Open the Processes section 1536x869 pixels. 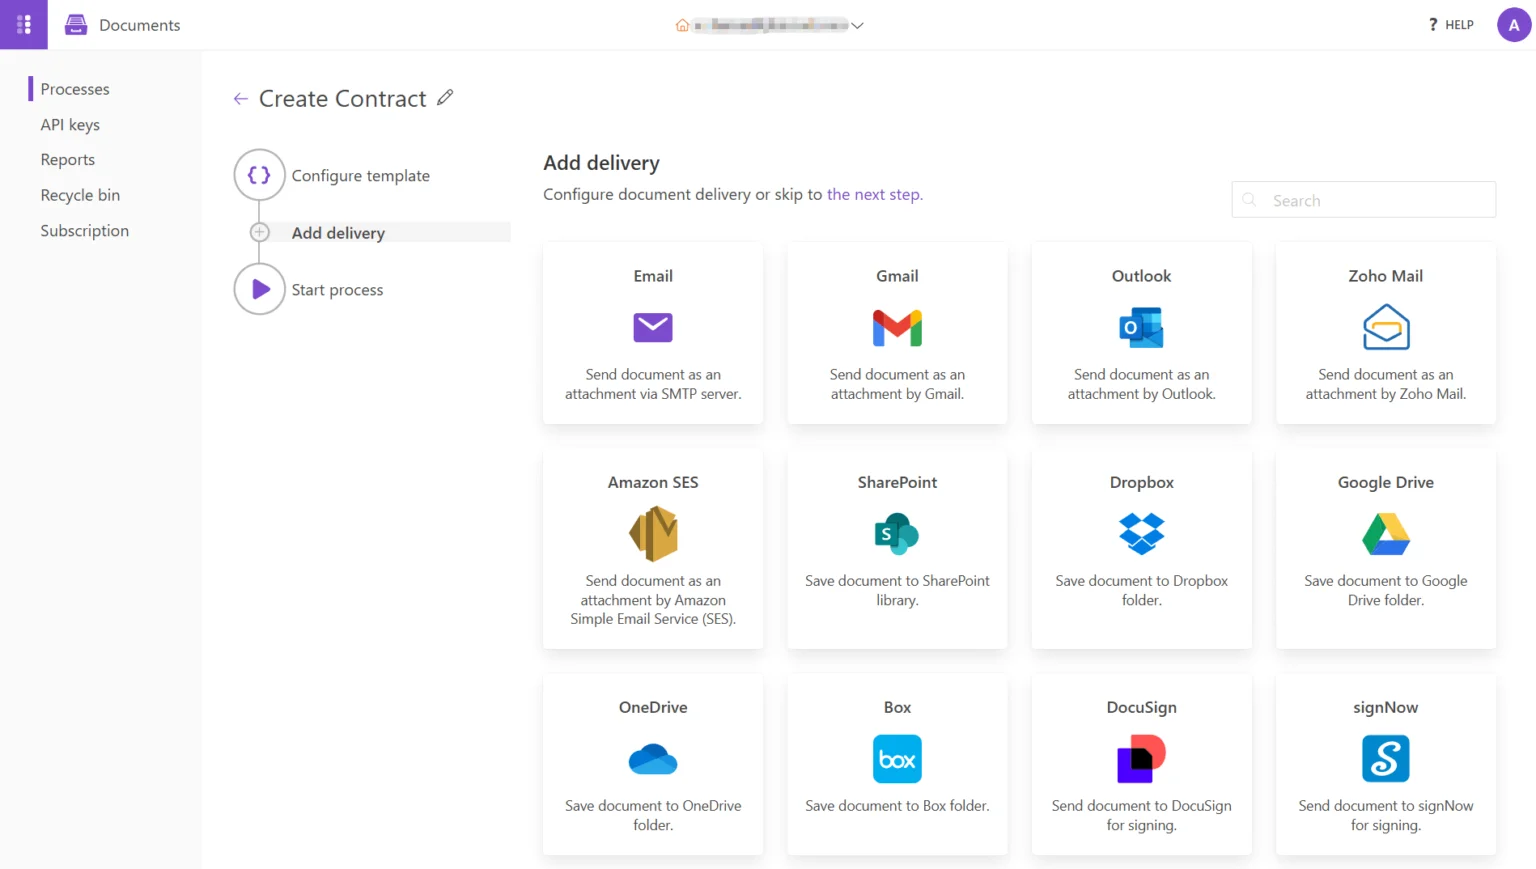(x=75, y=88)
